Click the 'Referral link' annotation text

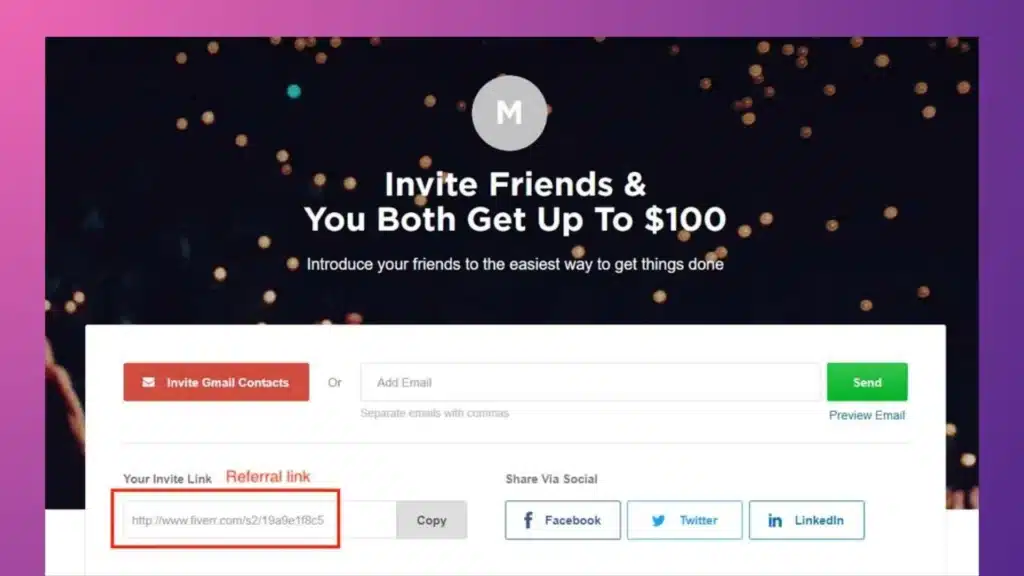[x=268, y=476]
